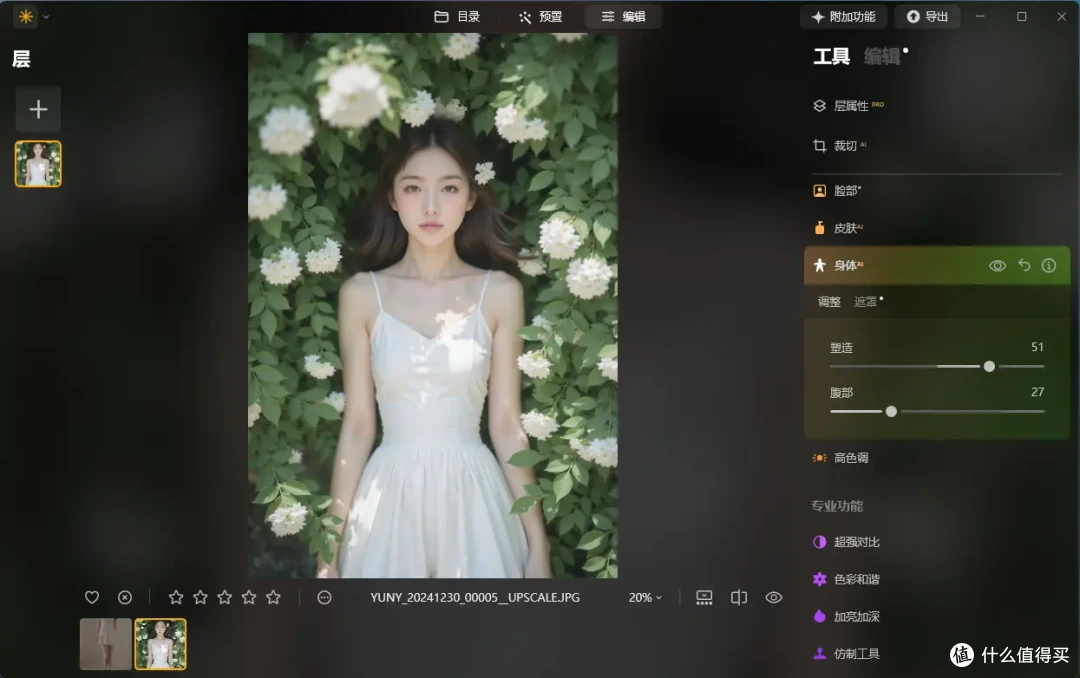Open the 附加功能 extras button
This screenshot has width=1080, height=678.
(844, 17)
